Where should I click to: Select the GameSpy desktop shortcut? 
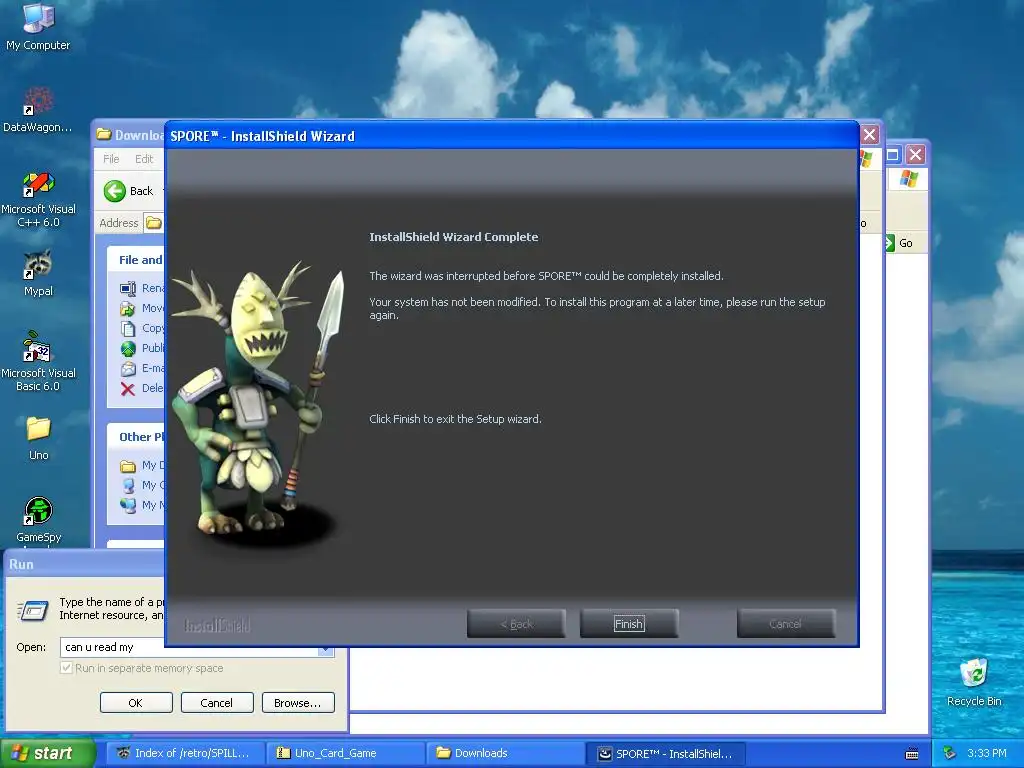pos(38,520)
